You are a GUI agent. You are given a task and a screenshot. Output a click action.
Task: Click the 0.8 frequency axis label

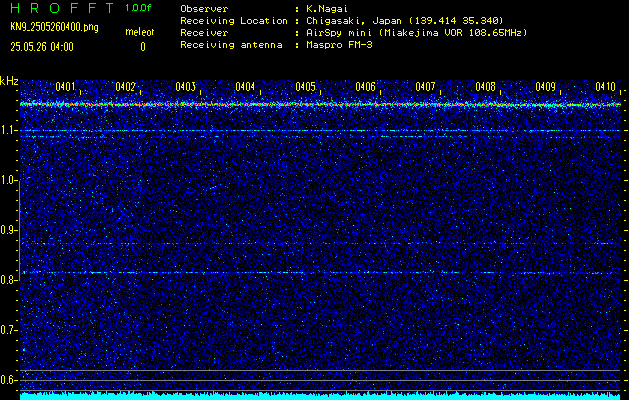coord(8,280)
